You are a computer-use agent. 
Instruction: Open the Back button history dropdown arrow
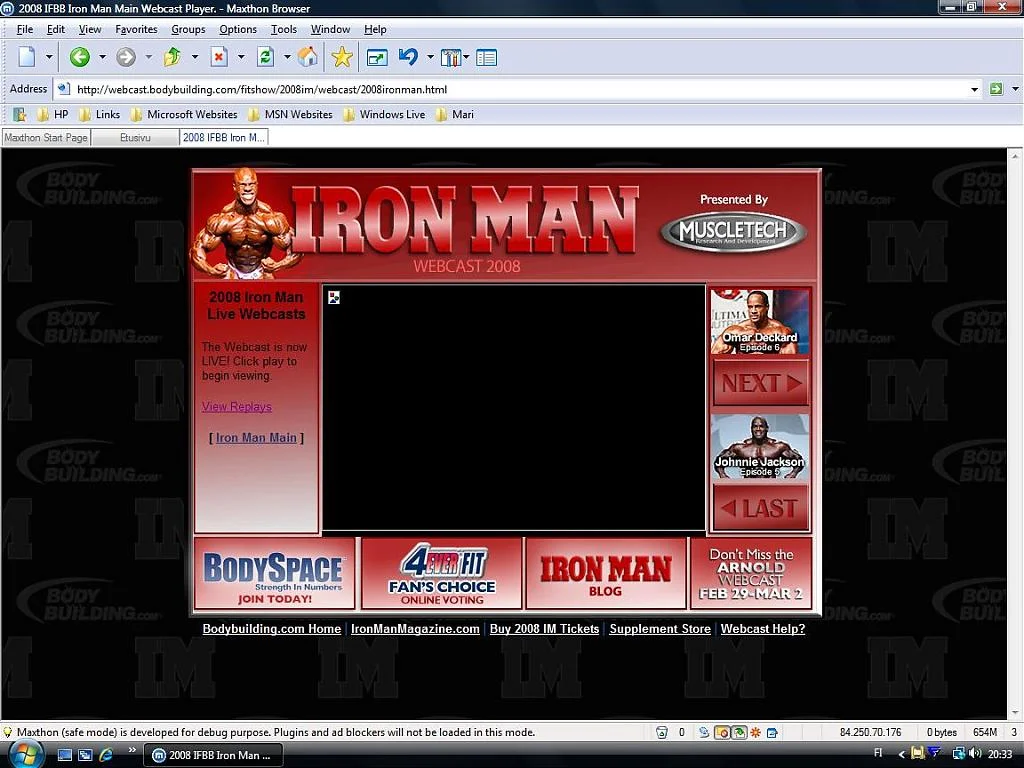point(102,57)
